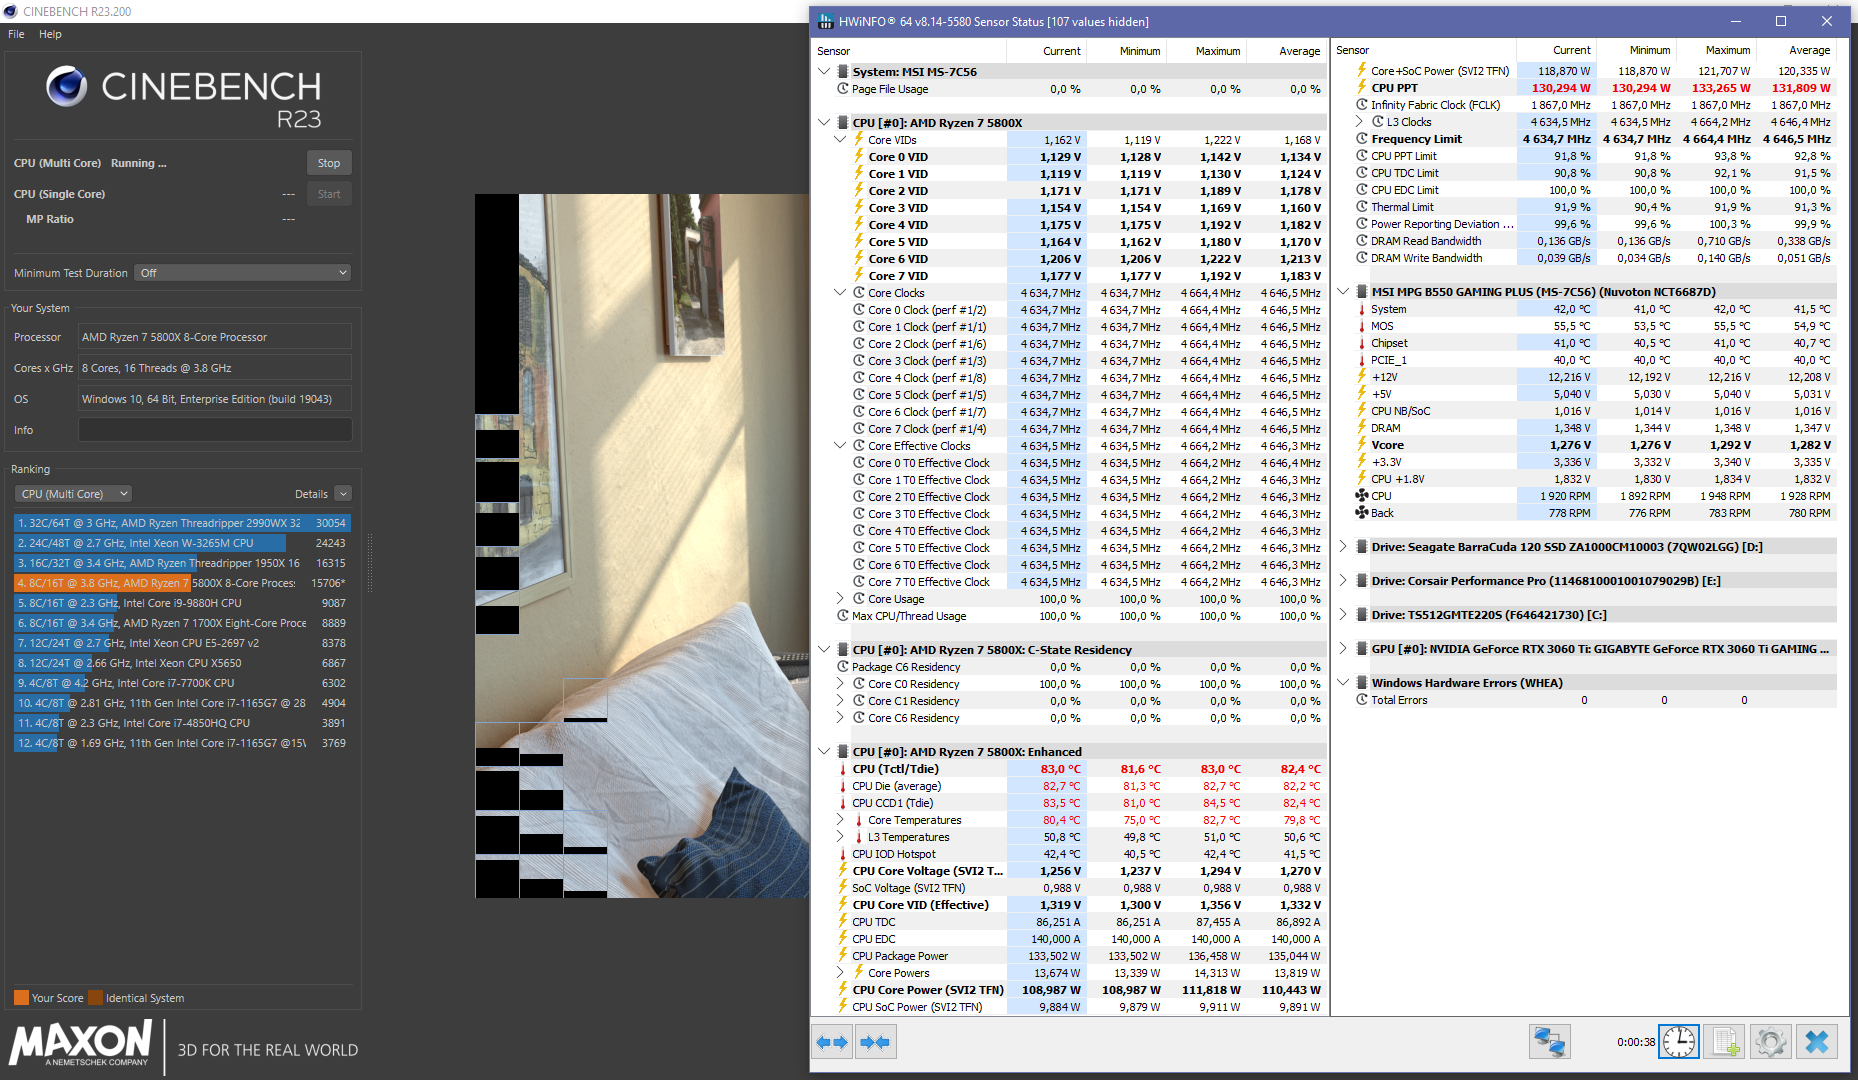Open the CPU (Multi Core) ranking dropdown
Viewport: 1858px width, 1080px height.
click(74, 494)
